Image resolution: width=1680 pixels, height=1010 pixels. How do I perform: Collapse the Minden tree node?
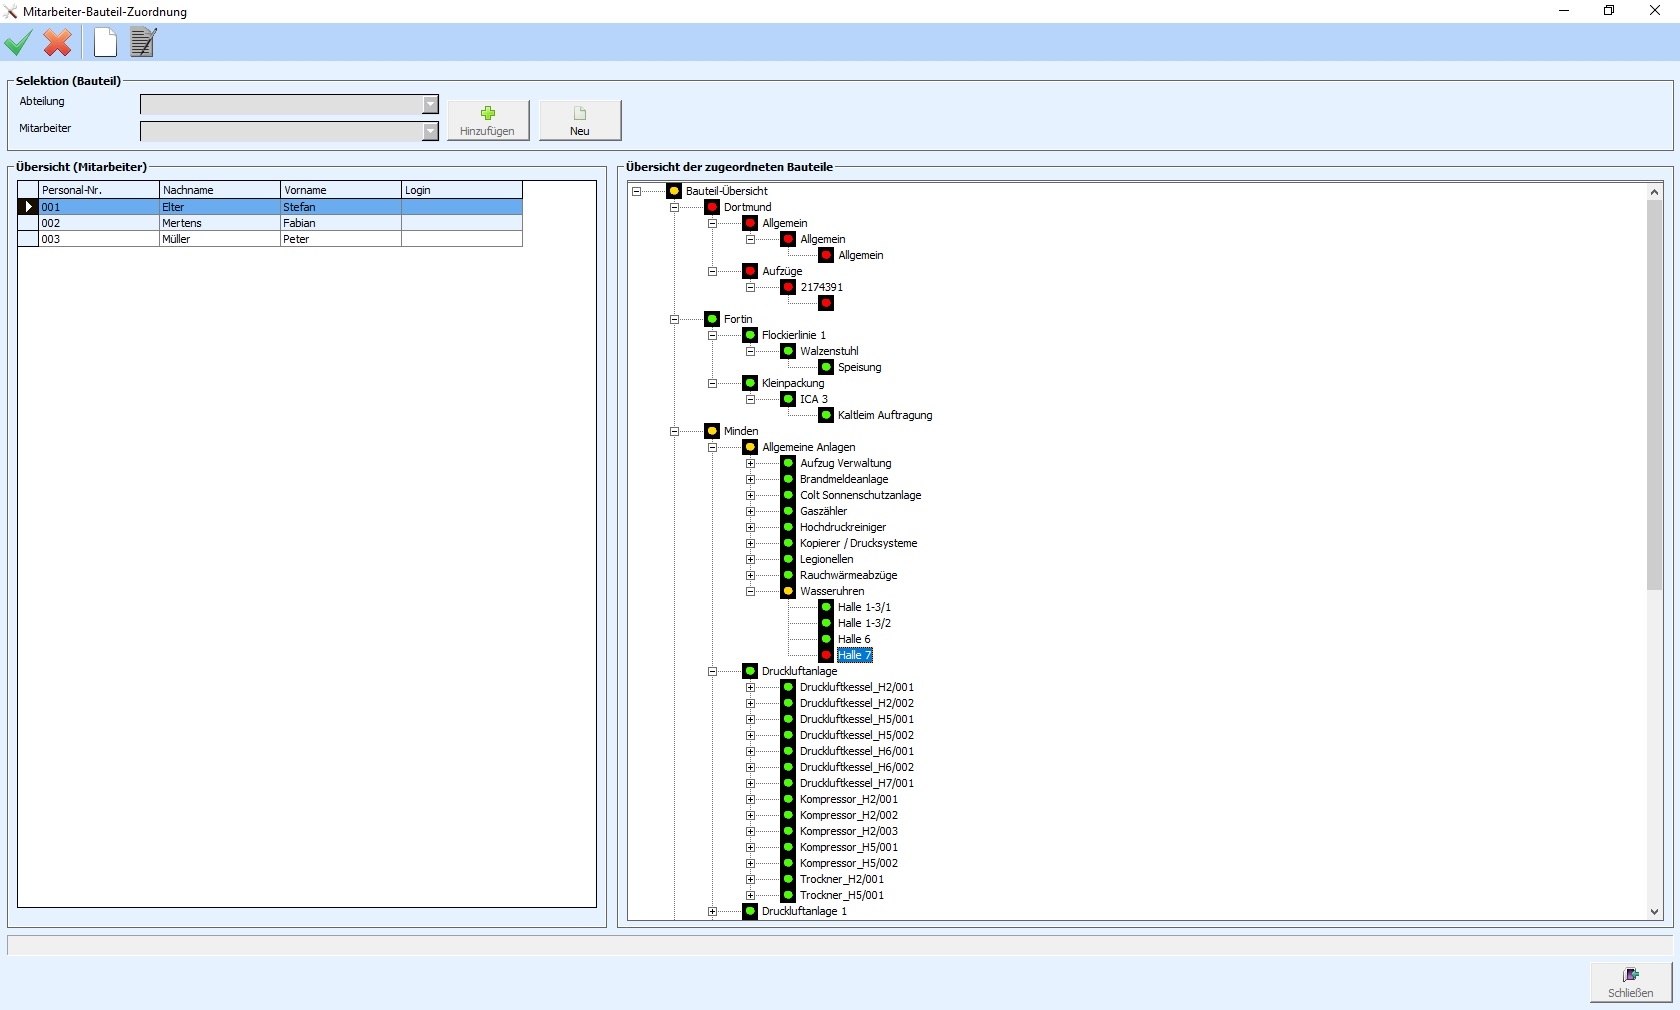[x=674, y=431]
